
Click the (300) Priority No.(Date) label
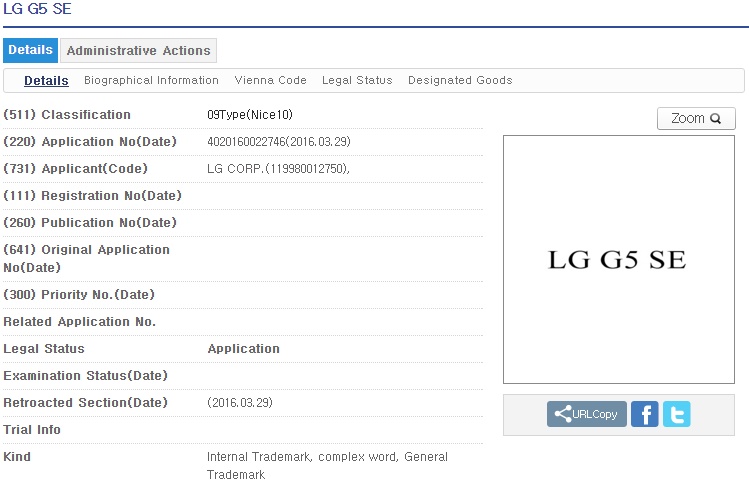(79, 295)
